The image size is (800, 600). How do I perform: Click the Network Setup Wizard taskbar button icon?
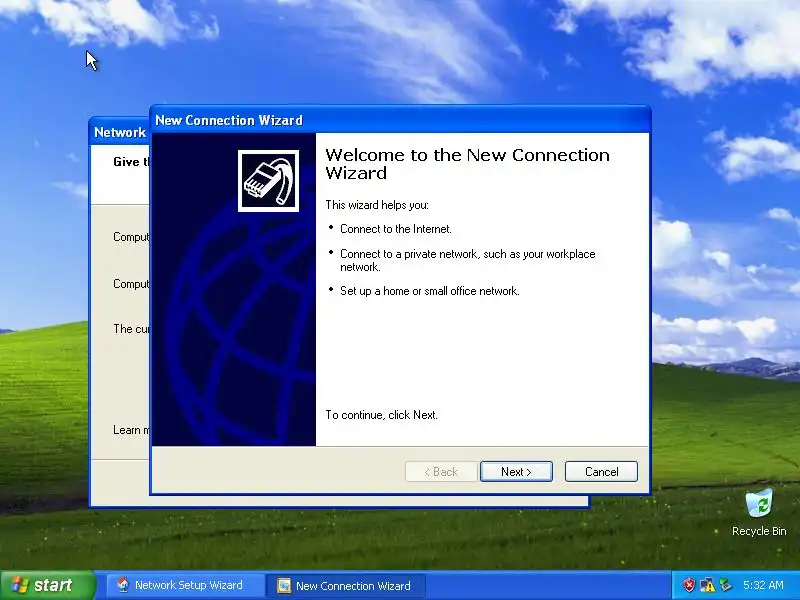pos(122,585)
